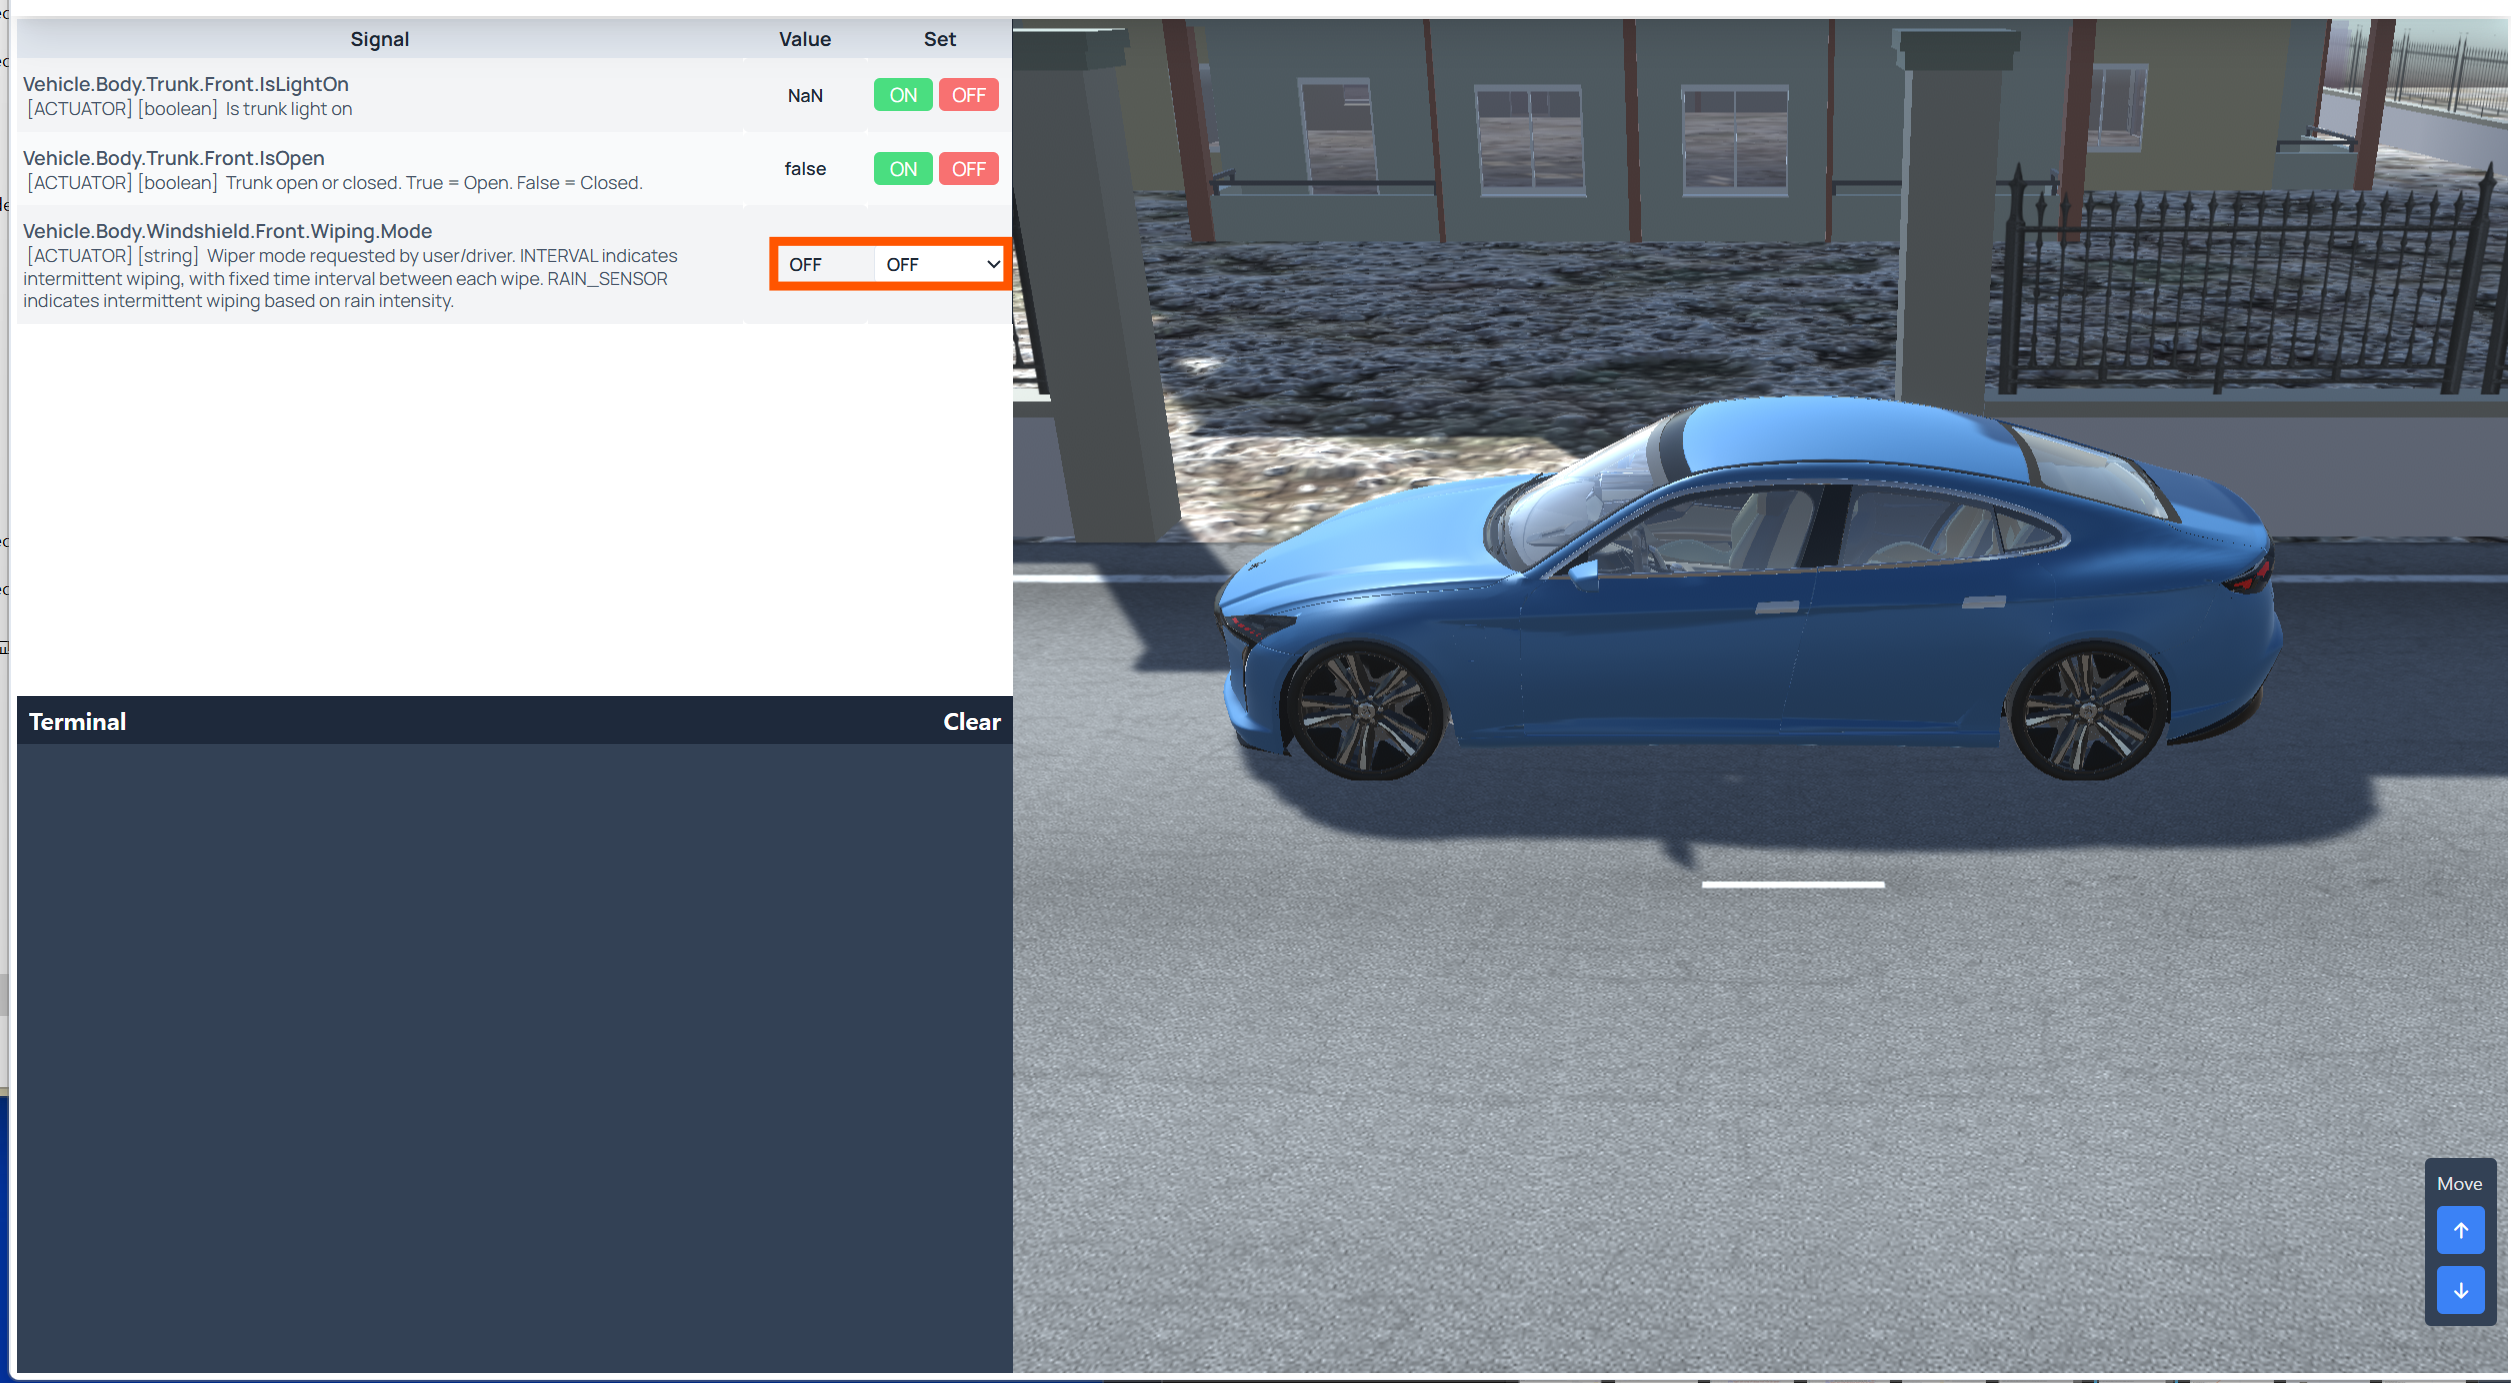2511x1383 pixels.
Task: Select the Vehicle.Body.Trunk.Front.IsOpen signal name
Action: coord(174,158)
